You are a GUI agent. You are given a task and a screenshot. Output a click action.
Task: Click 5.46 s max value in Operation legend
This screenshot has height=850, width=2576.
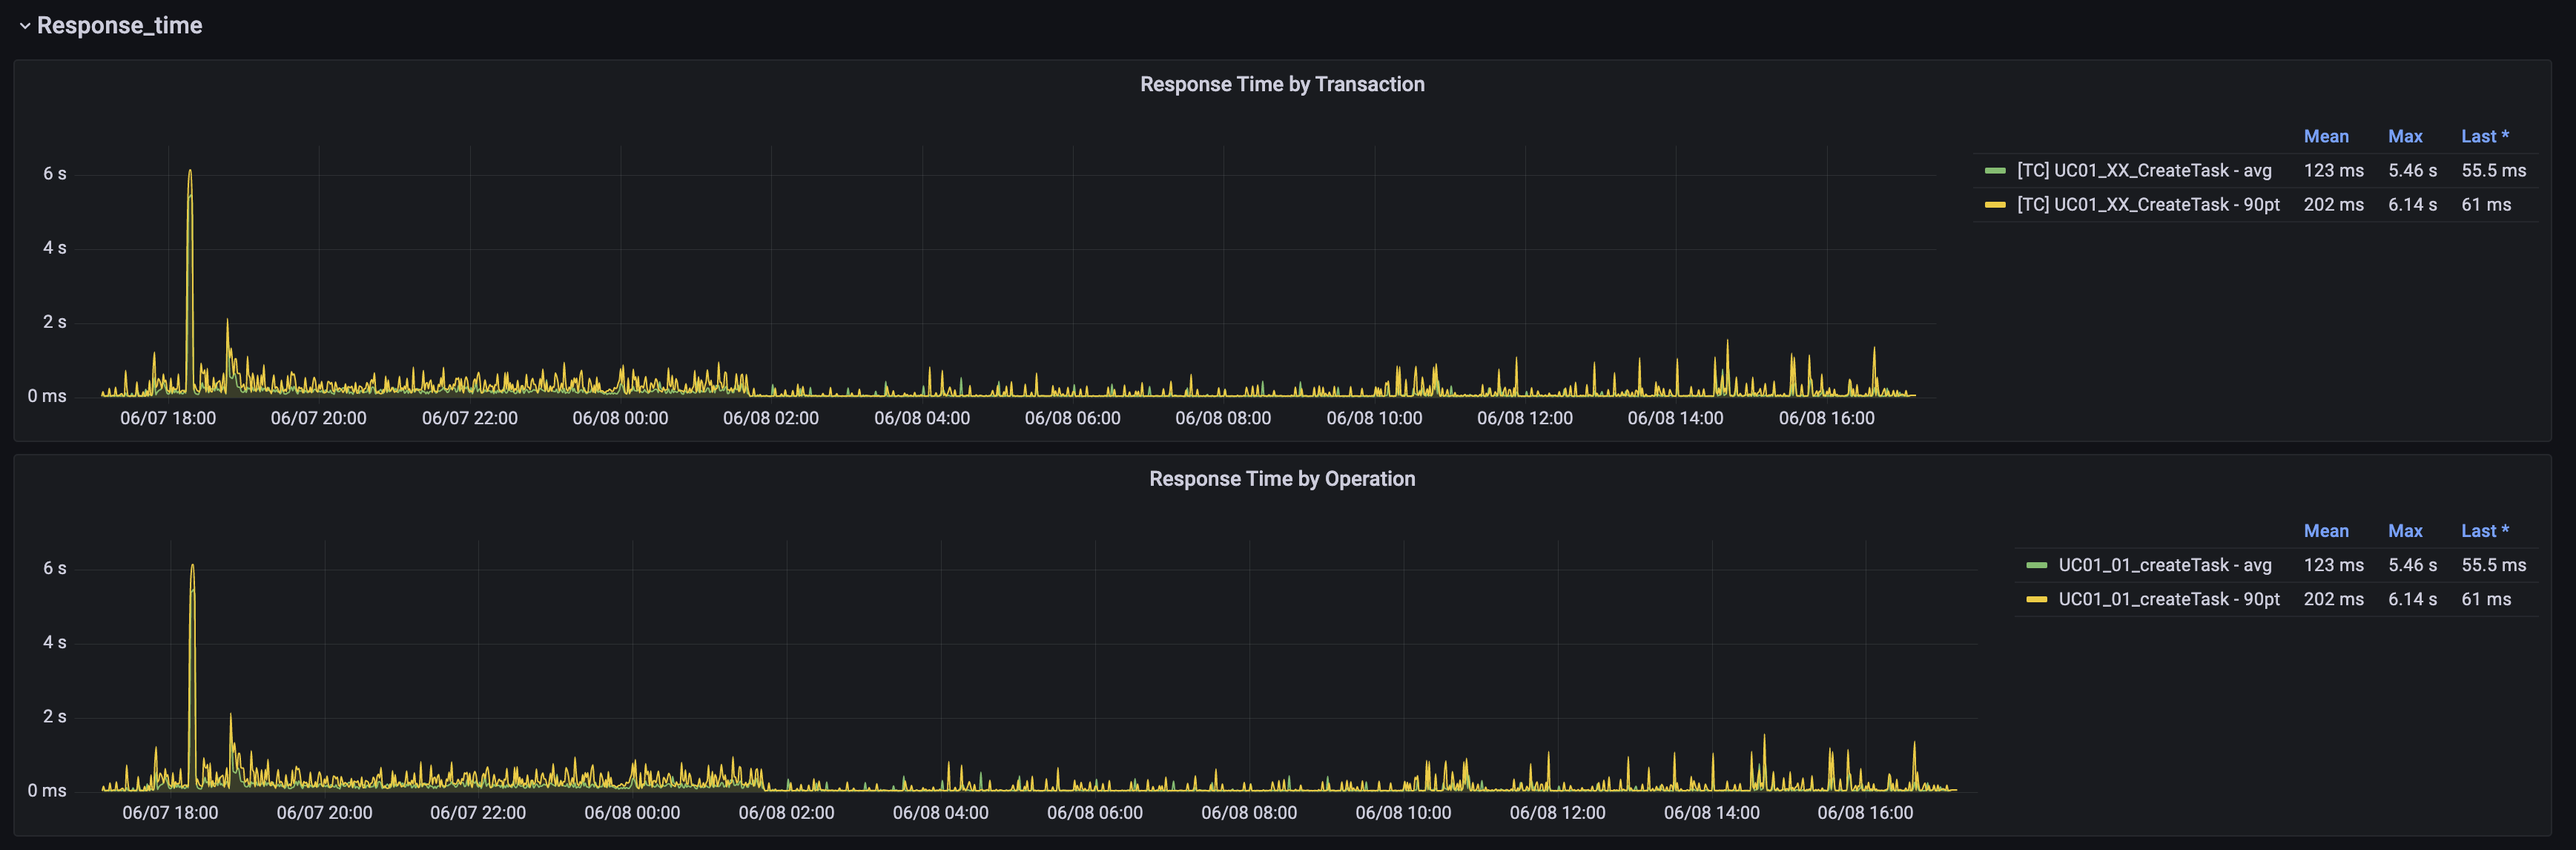click(2412, 565)
